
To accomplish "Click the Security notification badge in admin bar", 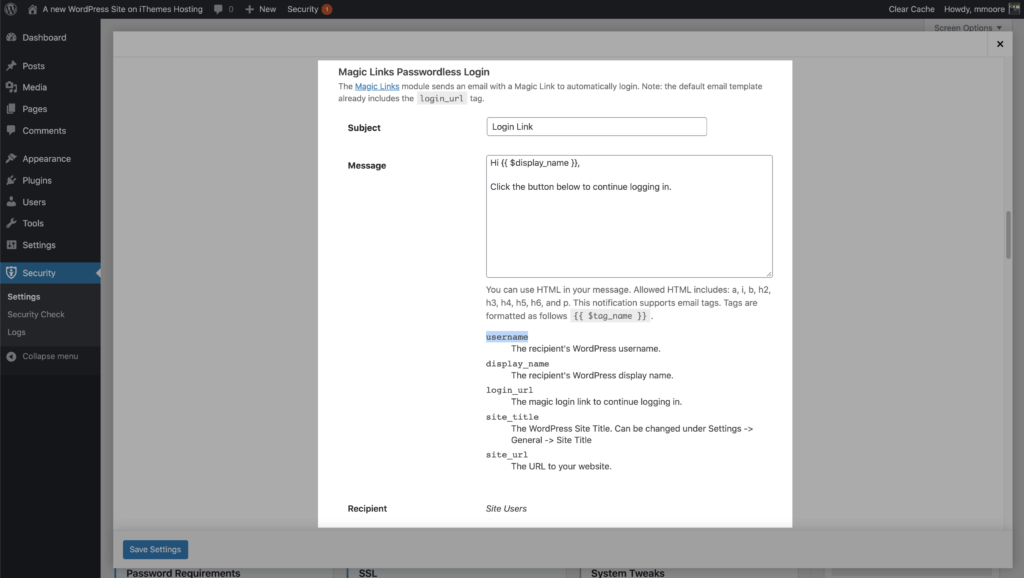I will [x=327, y=9].
